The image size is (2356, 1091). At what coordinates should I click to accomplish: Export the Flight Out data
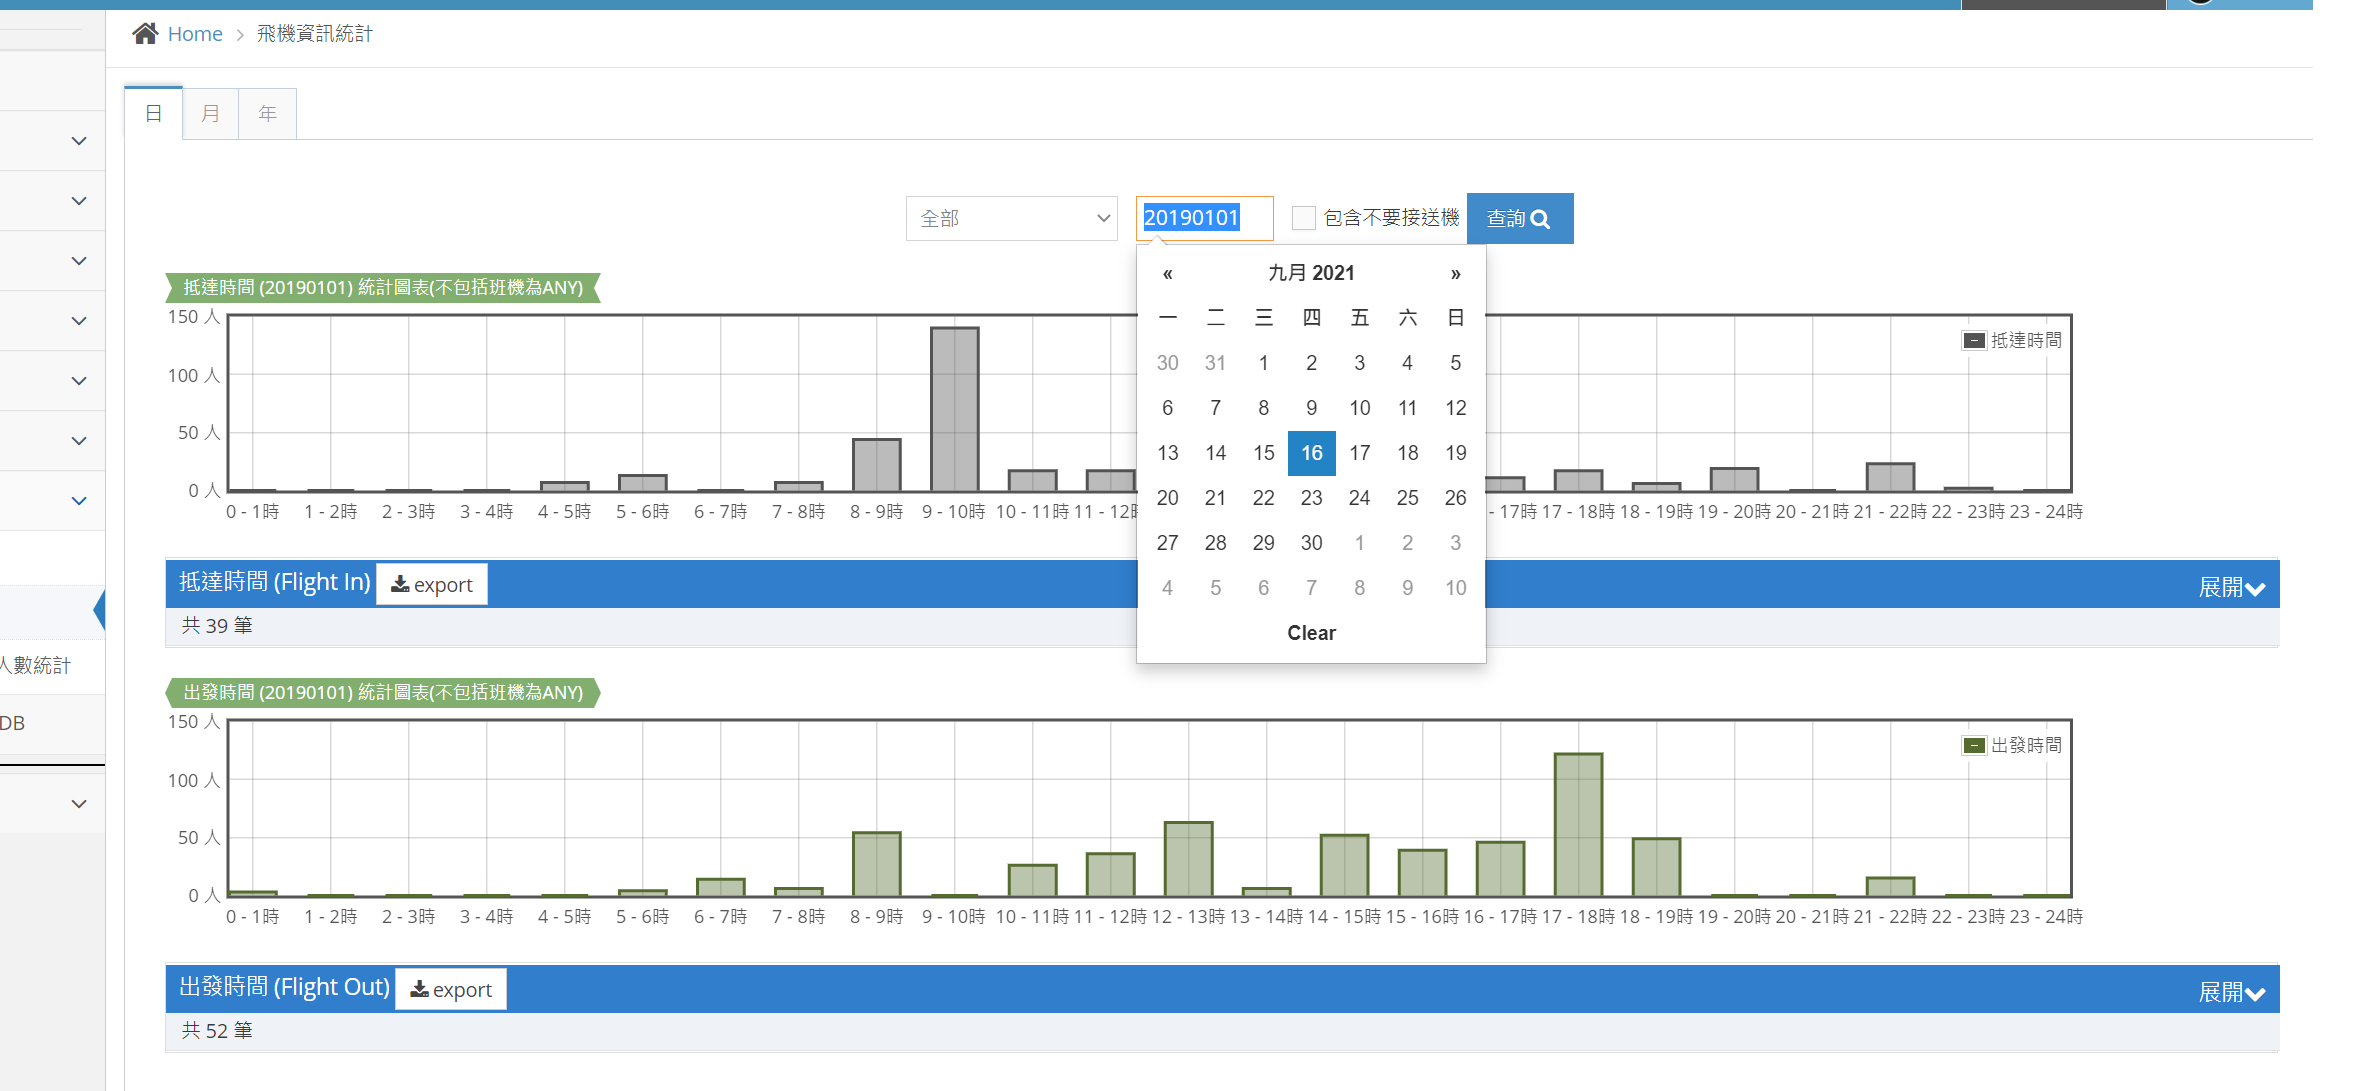click(451, 990)
